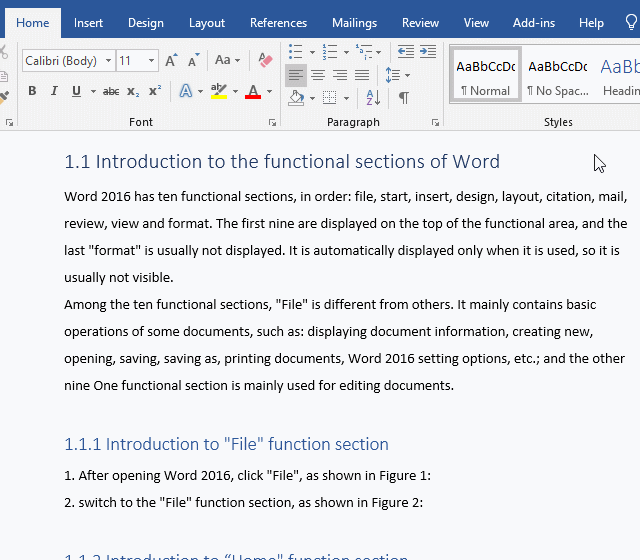Expand numbering library dropdown arrow

[346, 52]
